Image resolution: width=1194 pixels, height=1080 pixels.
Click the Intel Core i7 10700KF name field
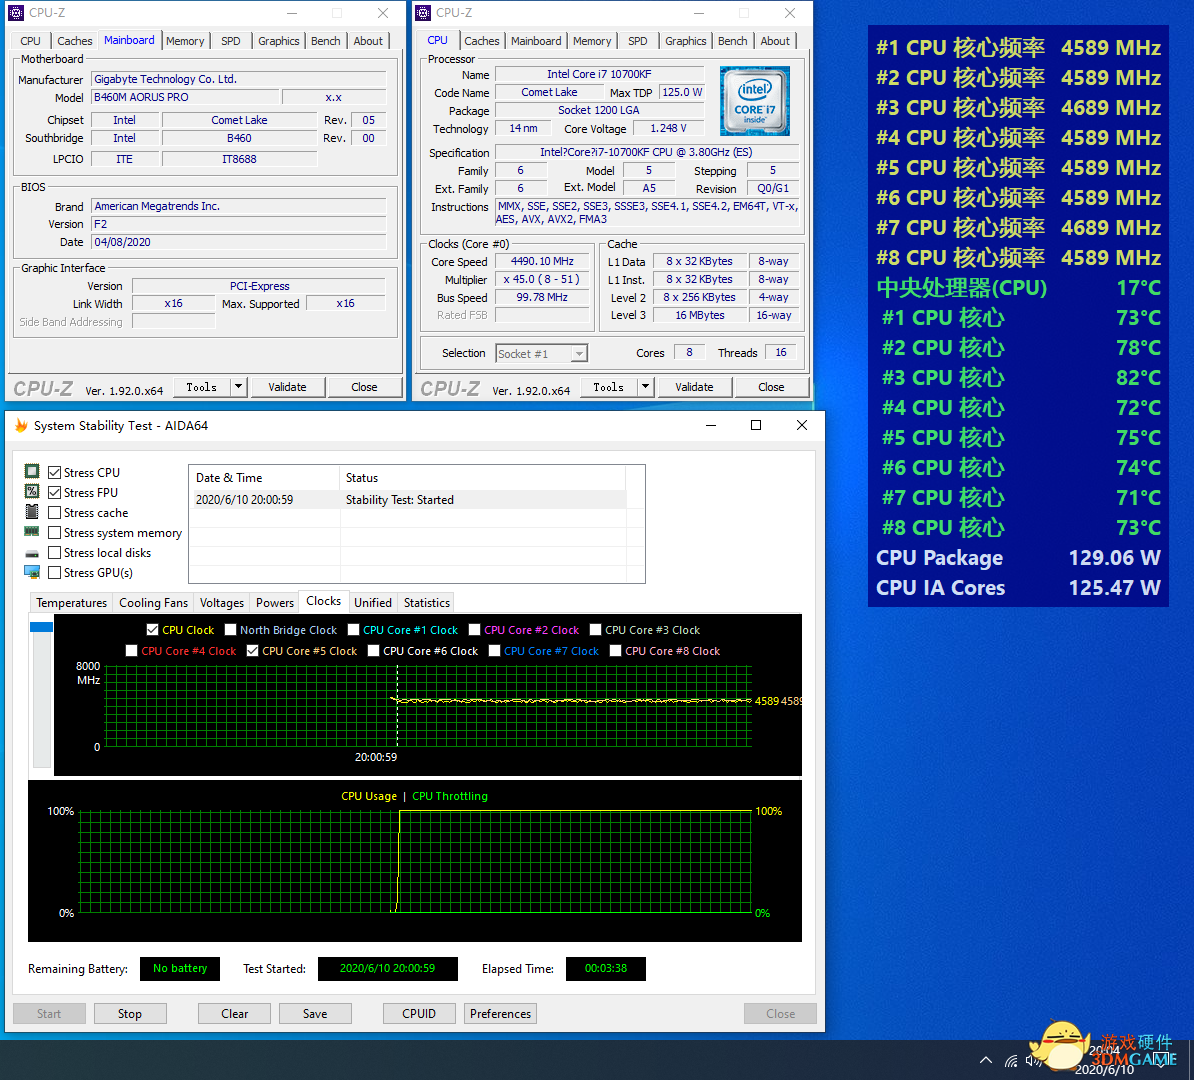(599, 74)
